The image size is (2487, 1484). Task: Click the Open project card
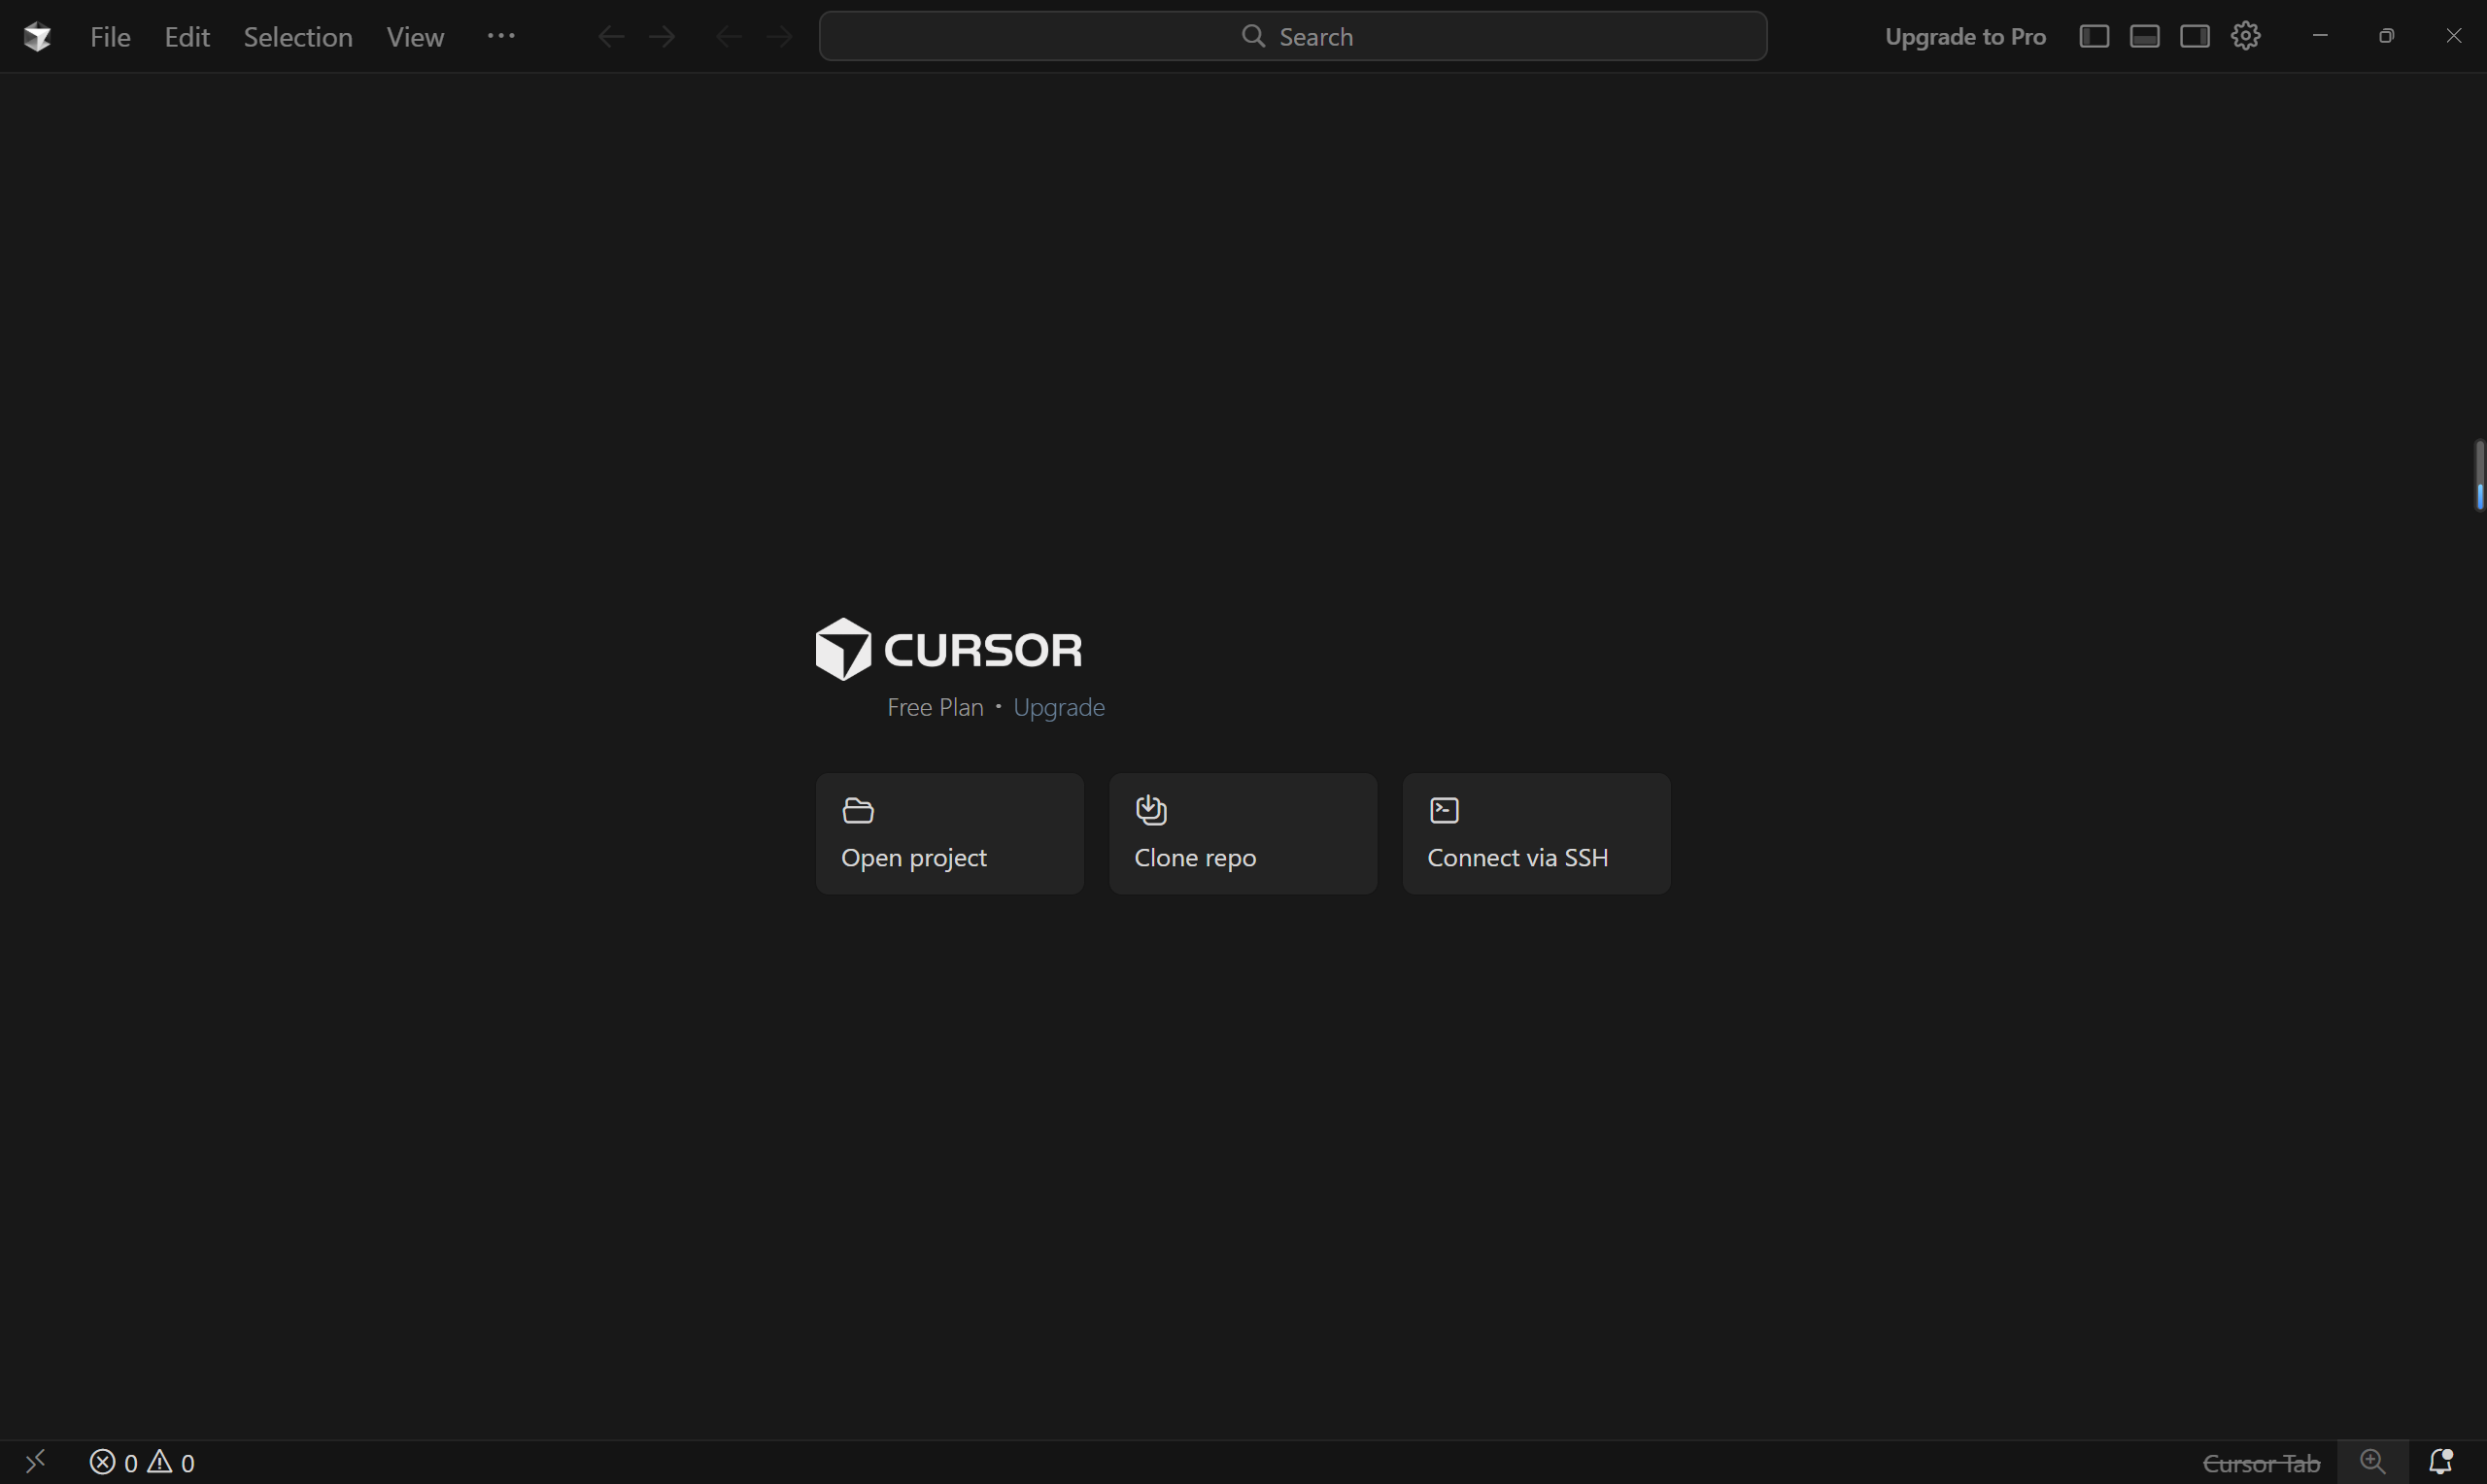click(x=949, y=833)
